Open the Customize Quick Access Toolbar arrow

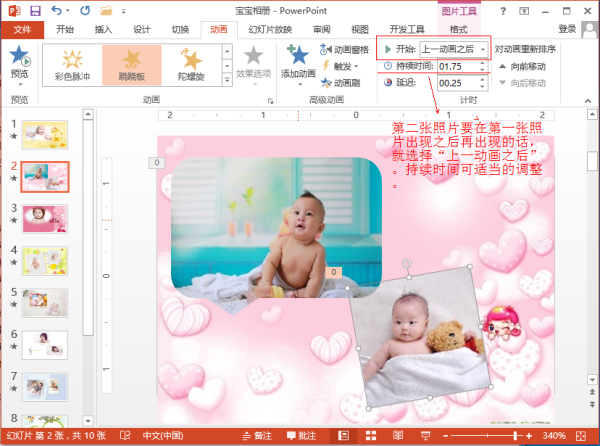123,11
